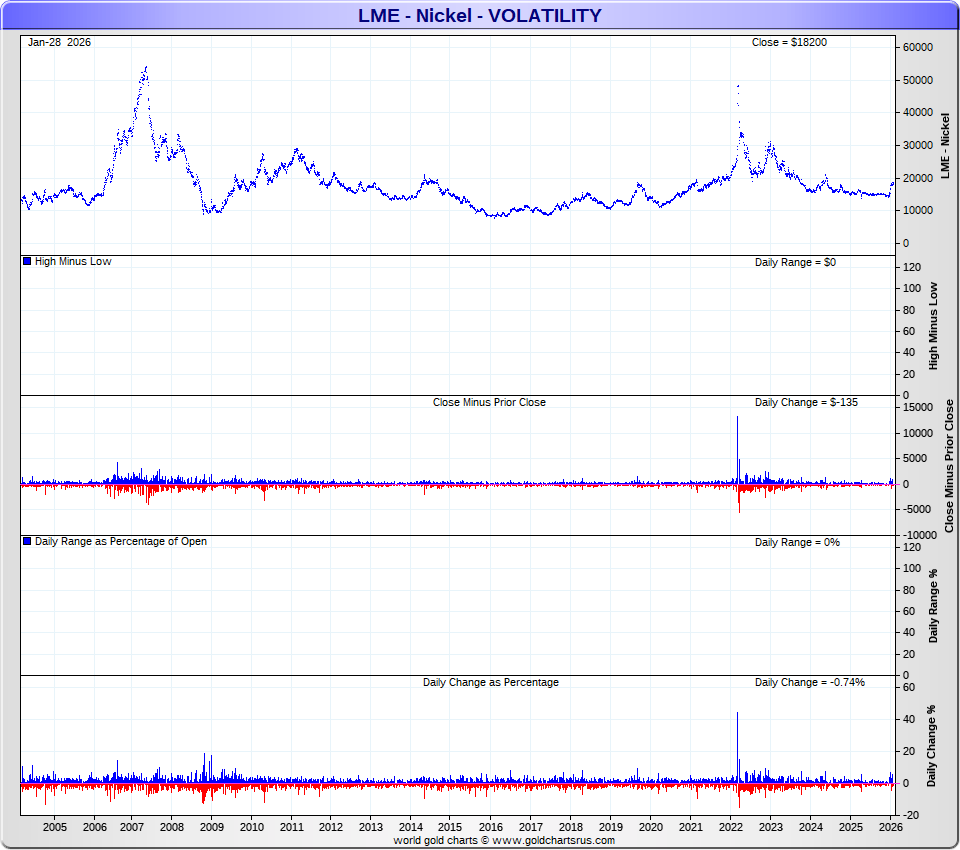Click the 40000 price axis tick label
The image size is (960, 850).
click(918, 113)
